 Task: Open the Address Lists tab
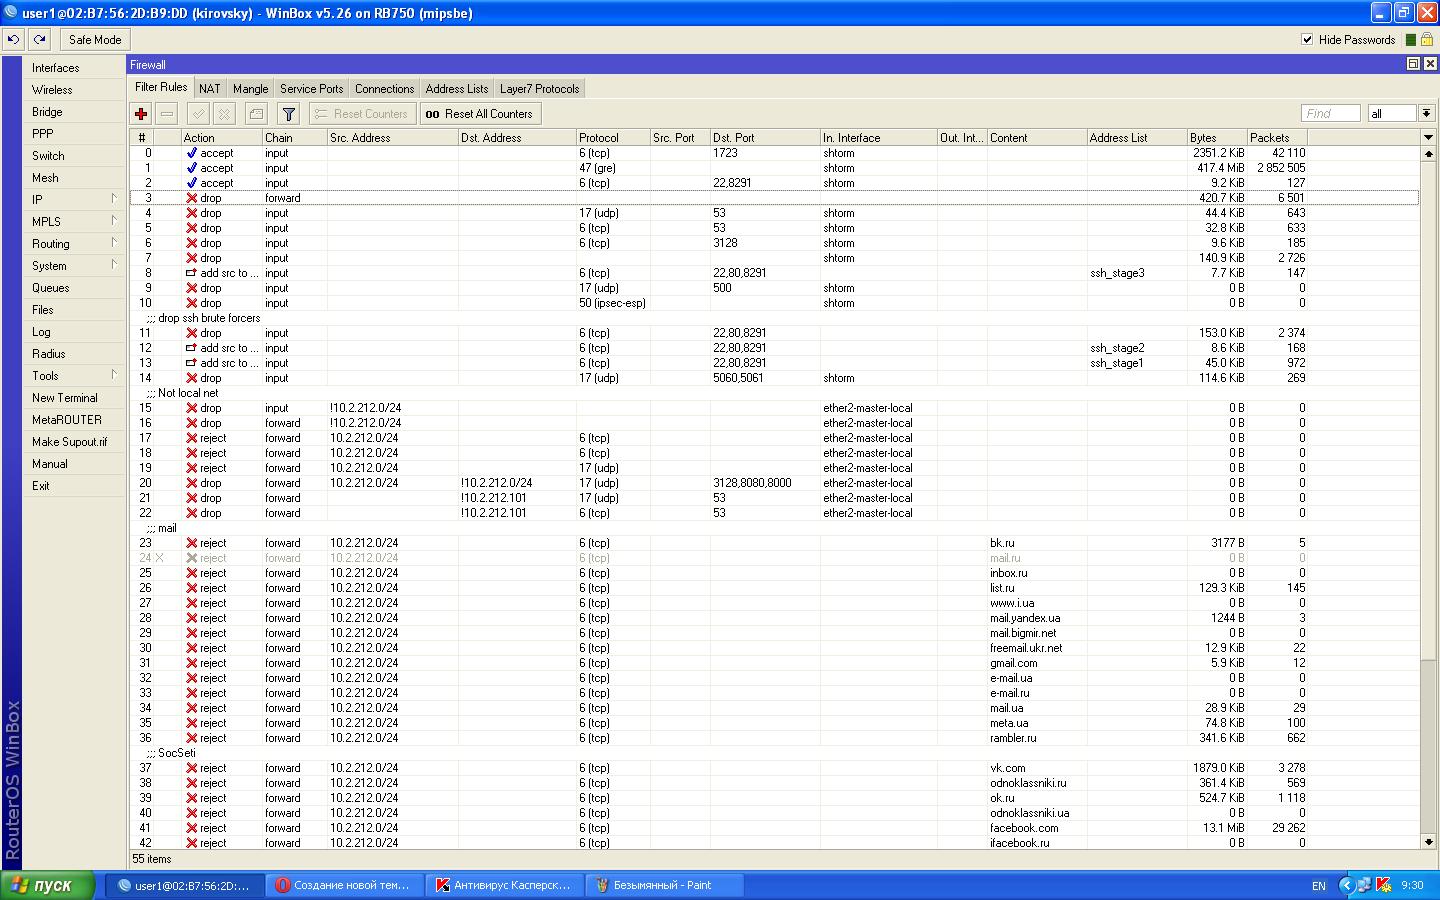click(457, 89)
